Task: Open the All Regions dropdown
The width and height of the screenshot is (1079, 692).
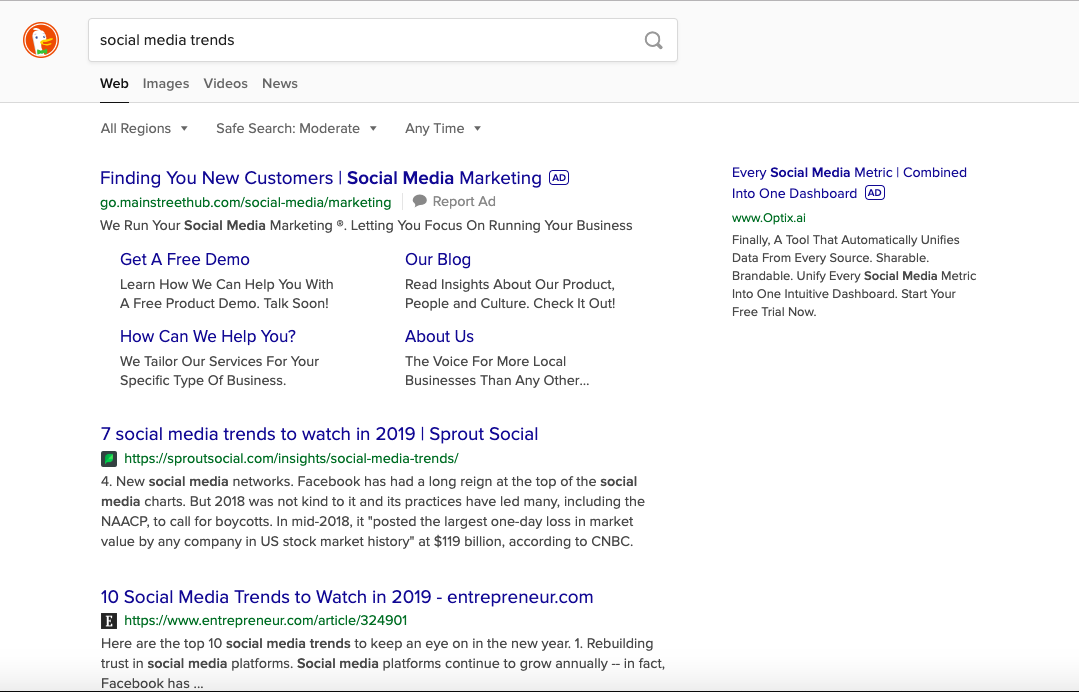Action: [144, 128]
